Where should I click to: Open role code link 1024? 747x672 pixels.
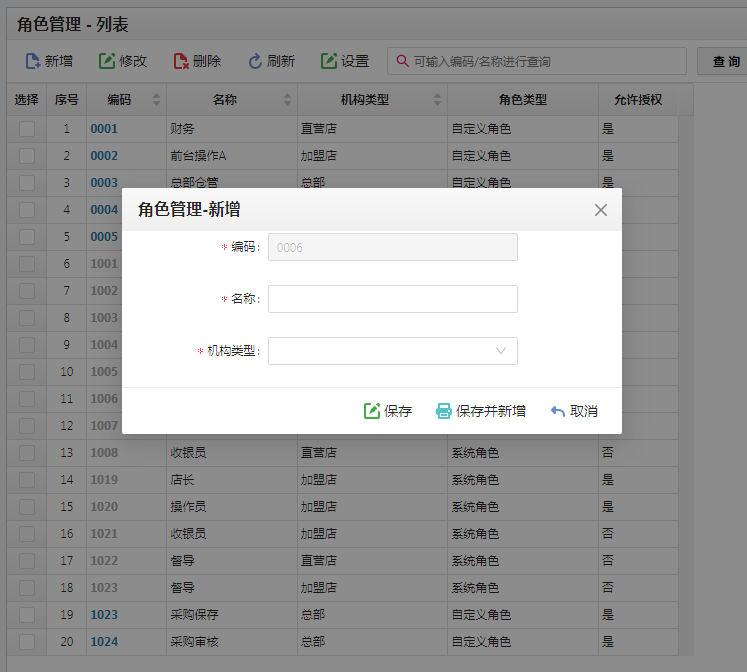pyautogui.click(x=104, y=642)
